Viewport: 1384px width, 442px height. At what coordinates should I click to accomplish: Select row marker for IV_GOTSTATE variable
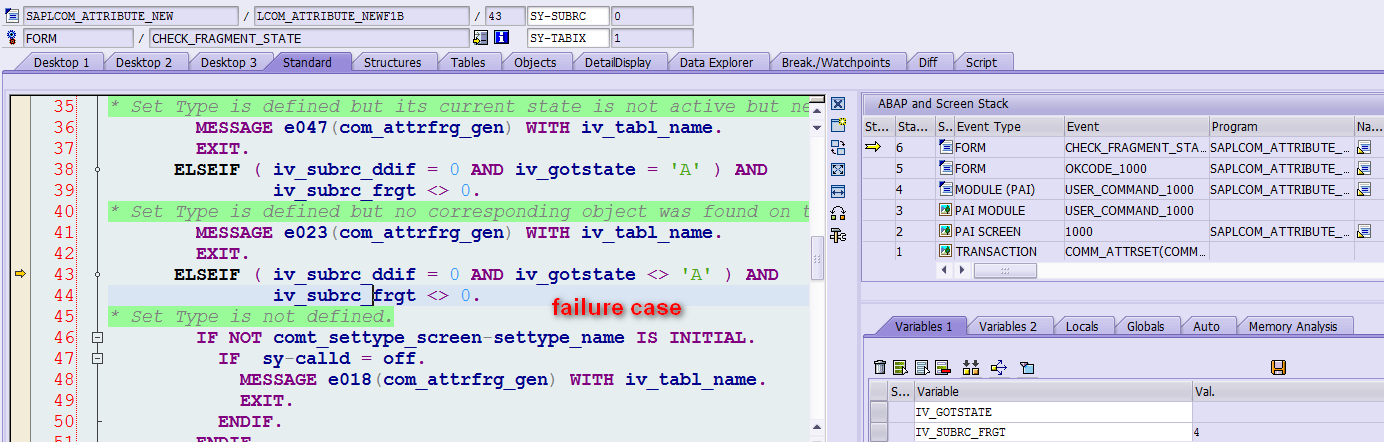(x=879, y=412)
